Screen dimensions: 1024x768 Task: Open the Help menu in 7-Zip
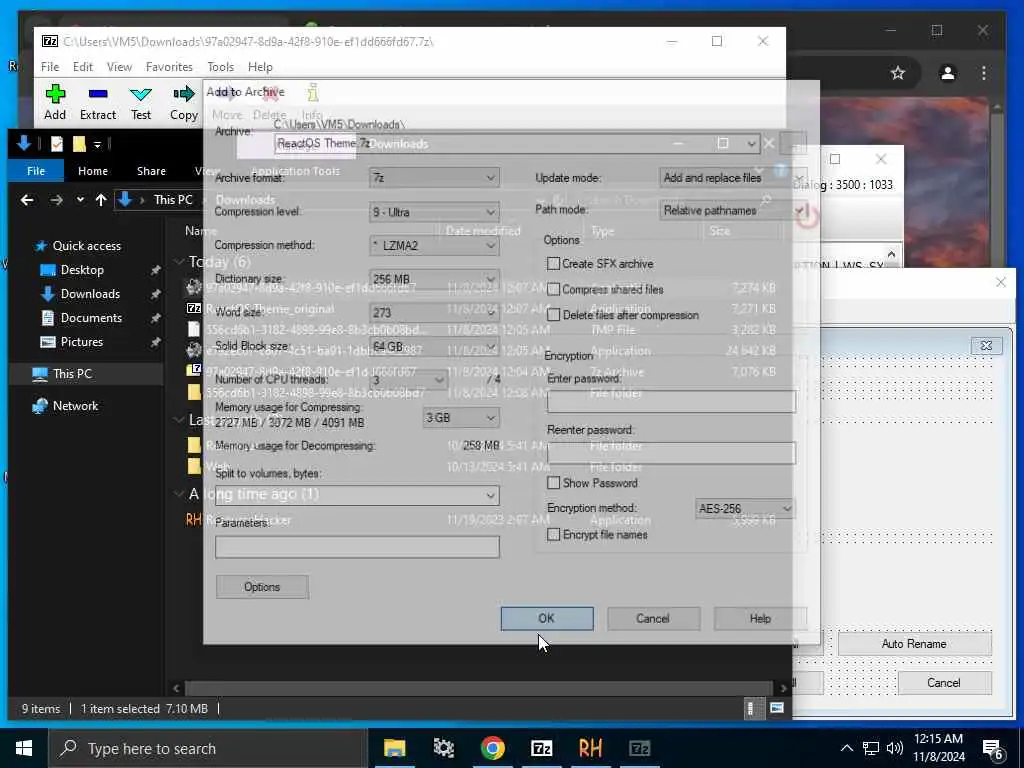(x=260, y=67)
